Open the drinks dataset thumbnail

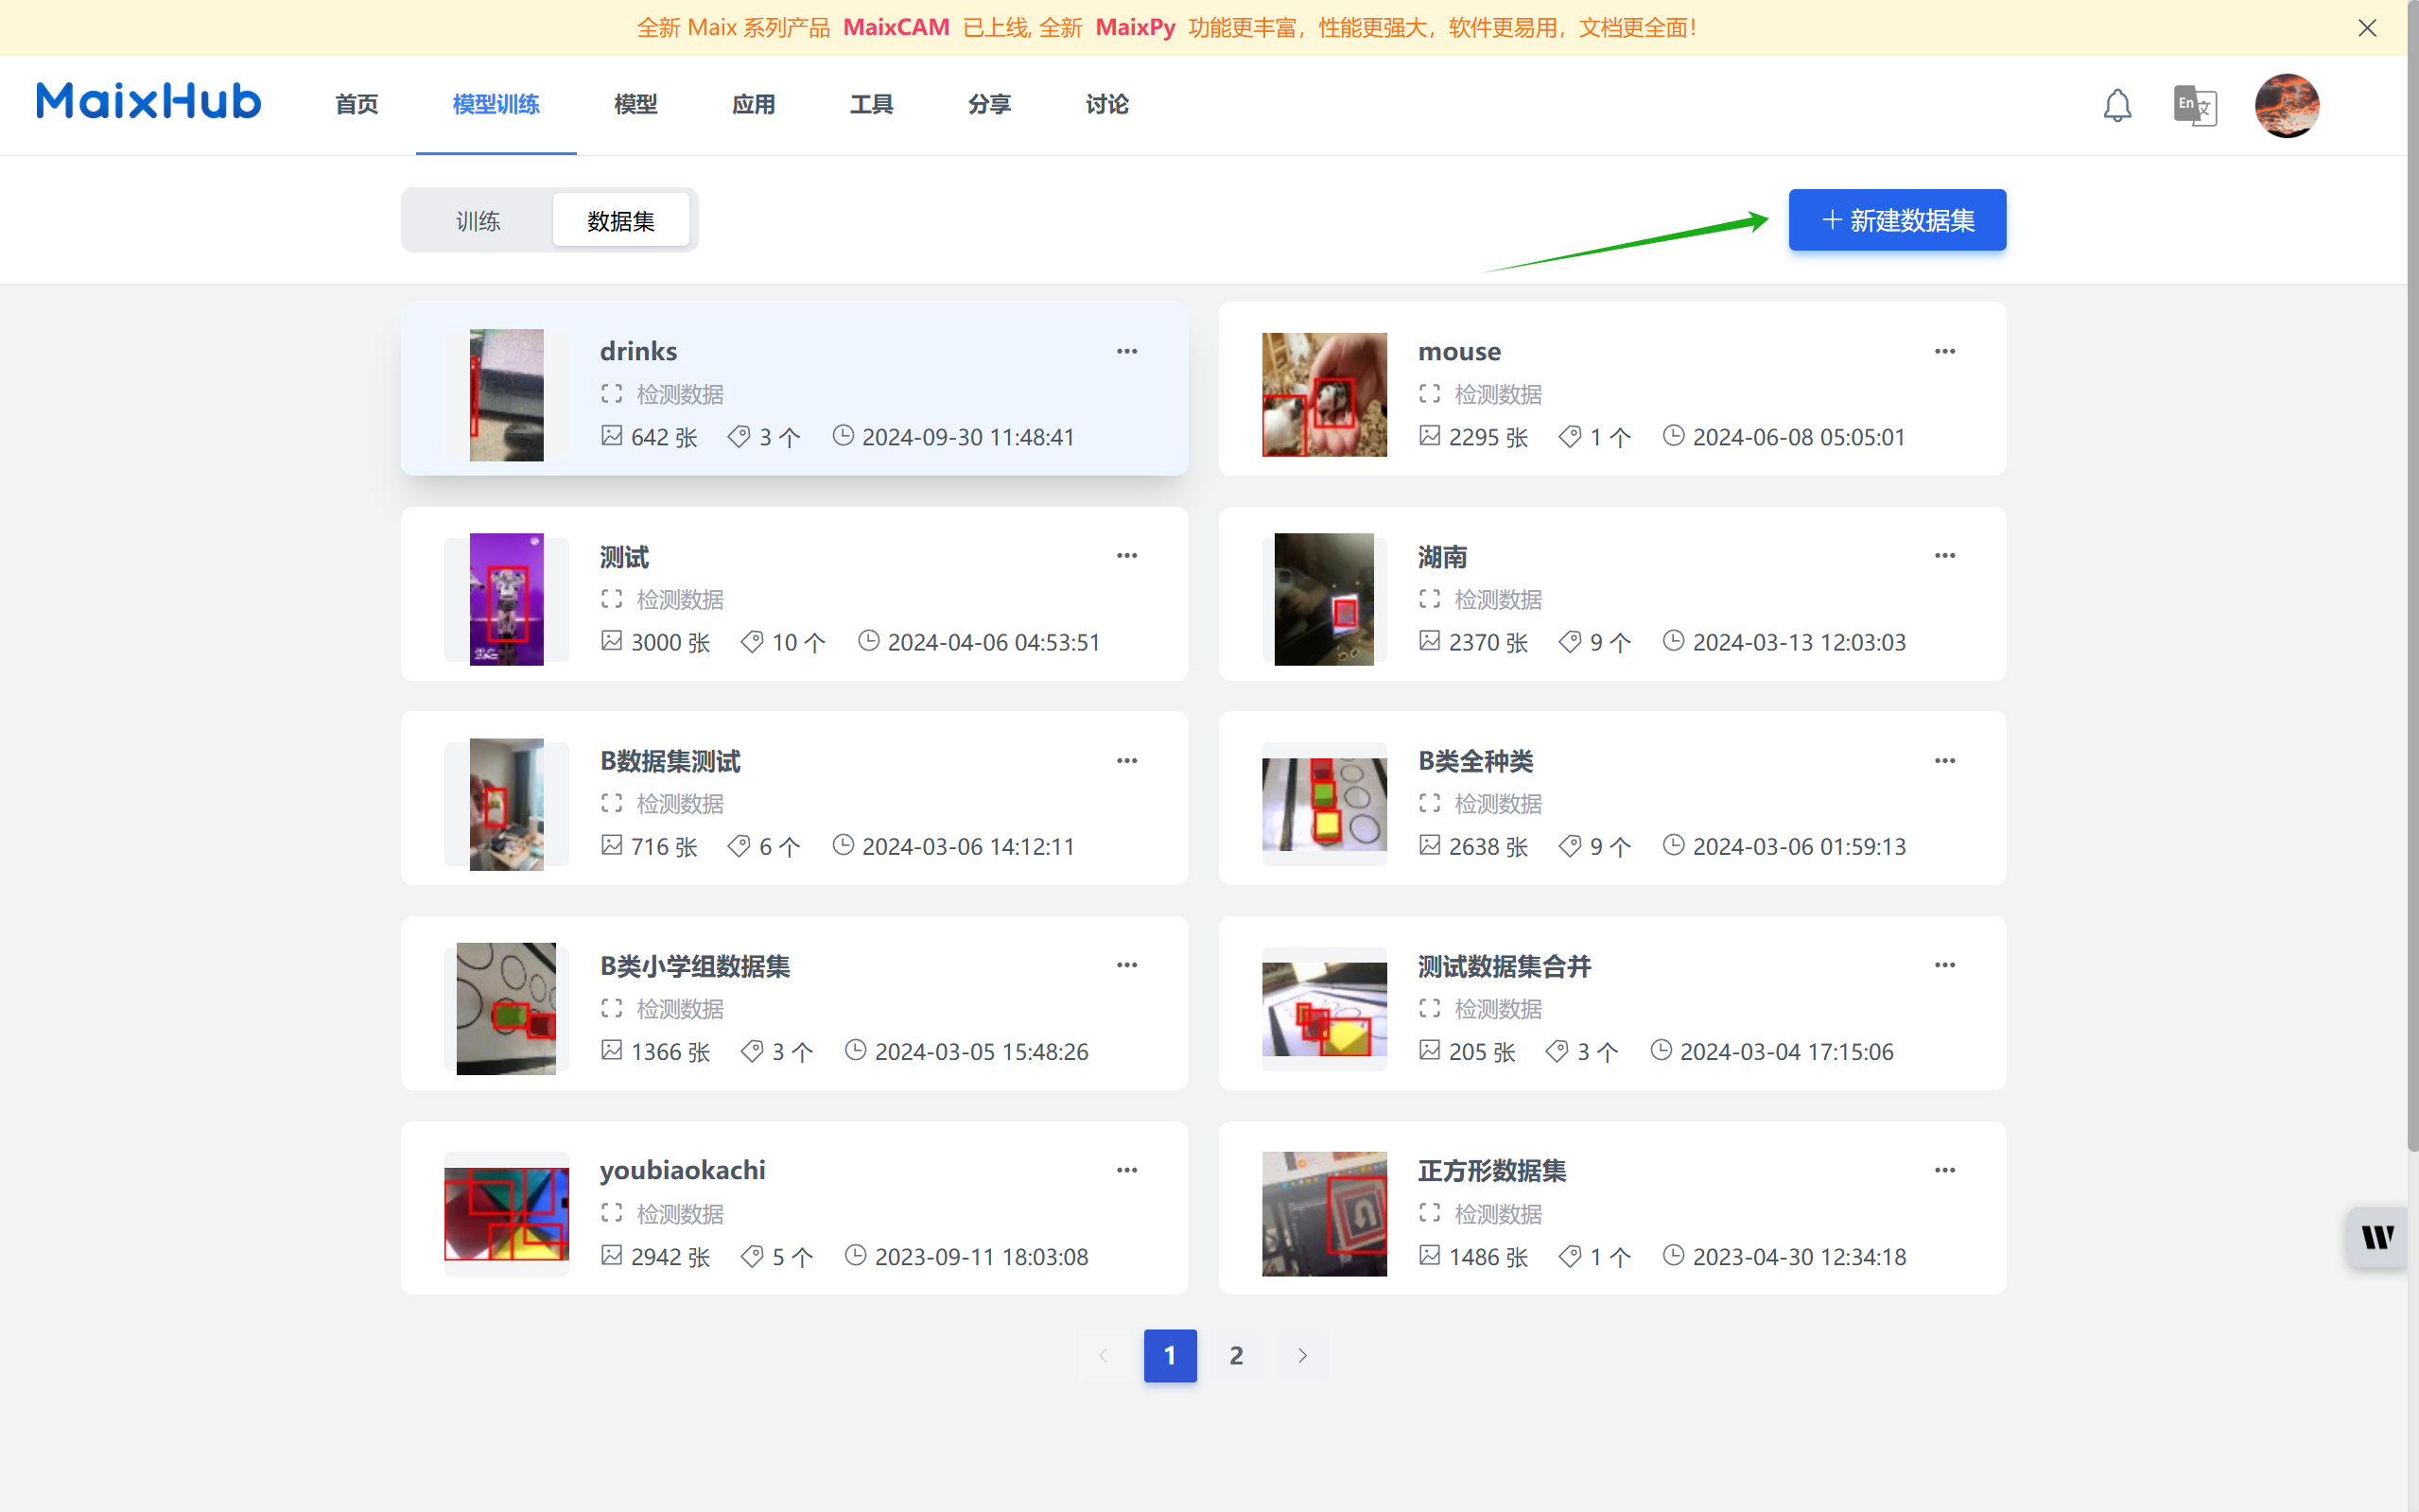[x=506, y=395]
